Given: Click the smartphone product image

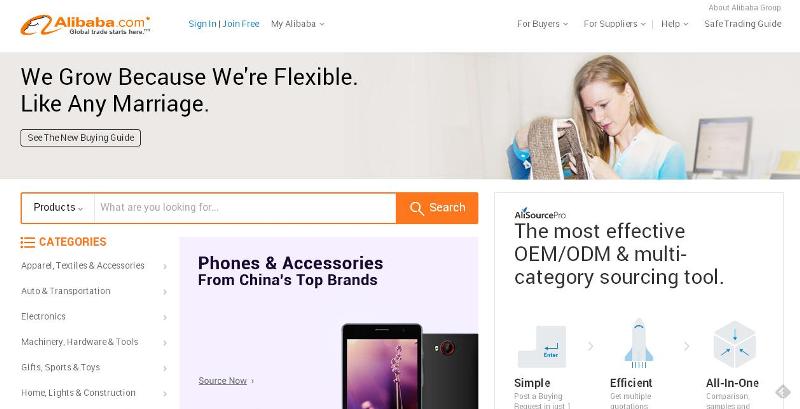Looking at the screenshot, I should [410, 366].
